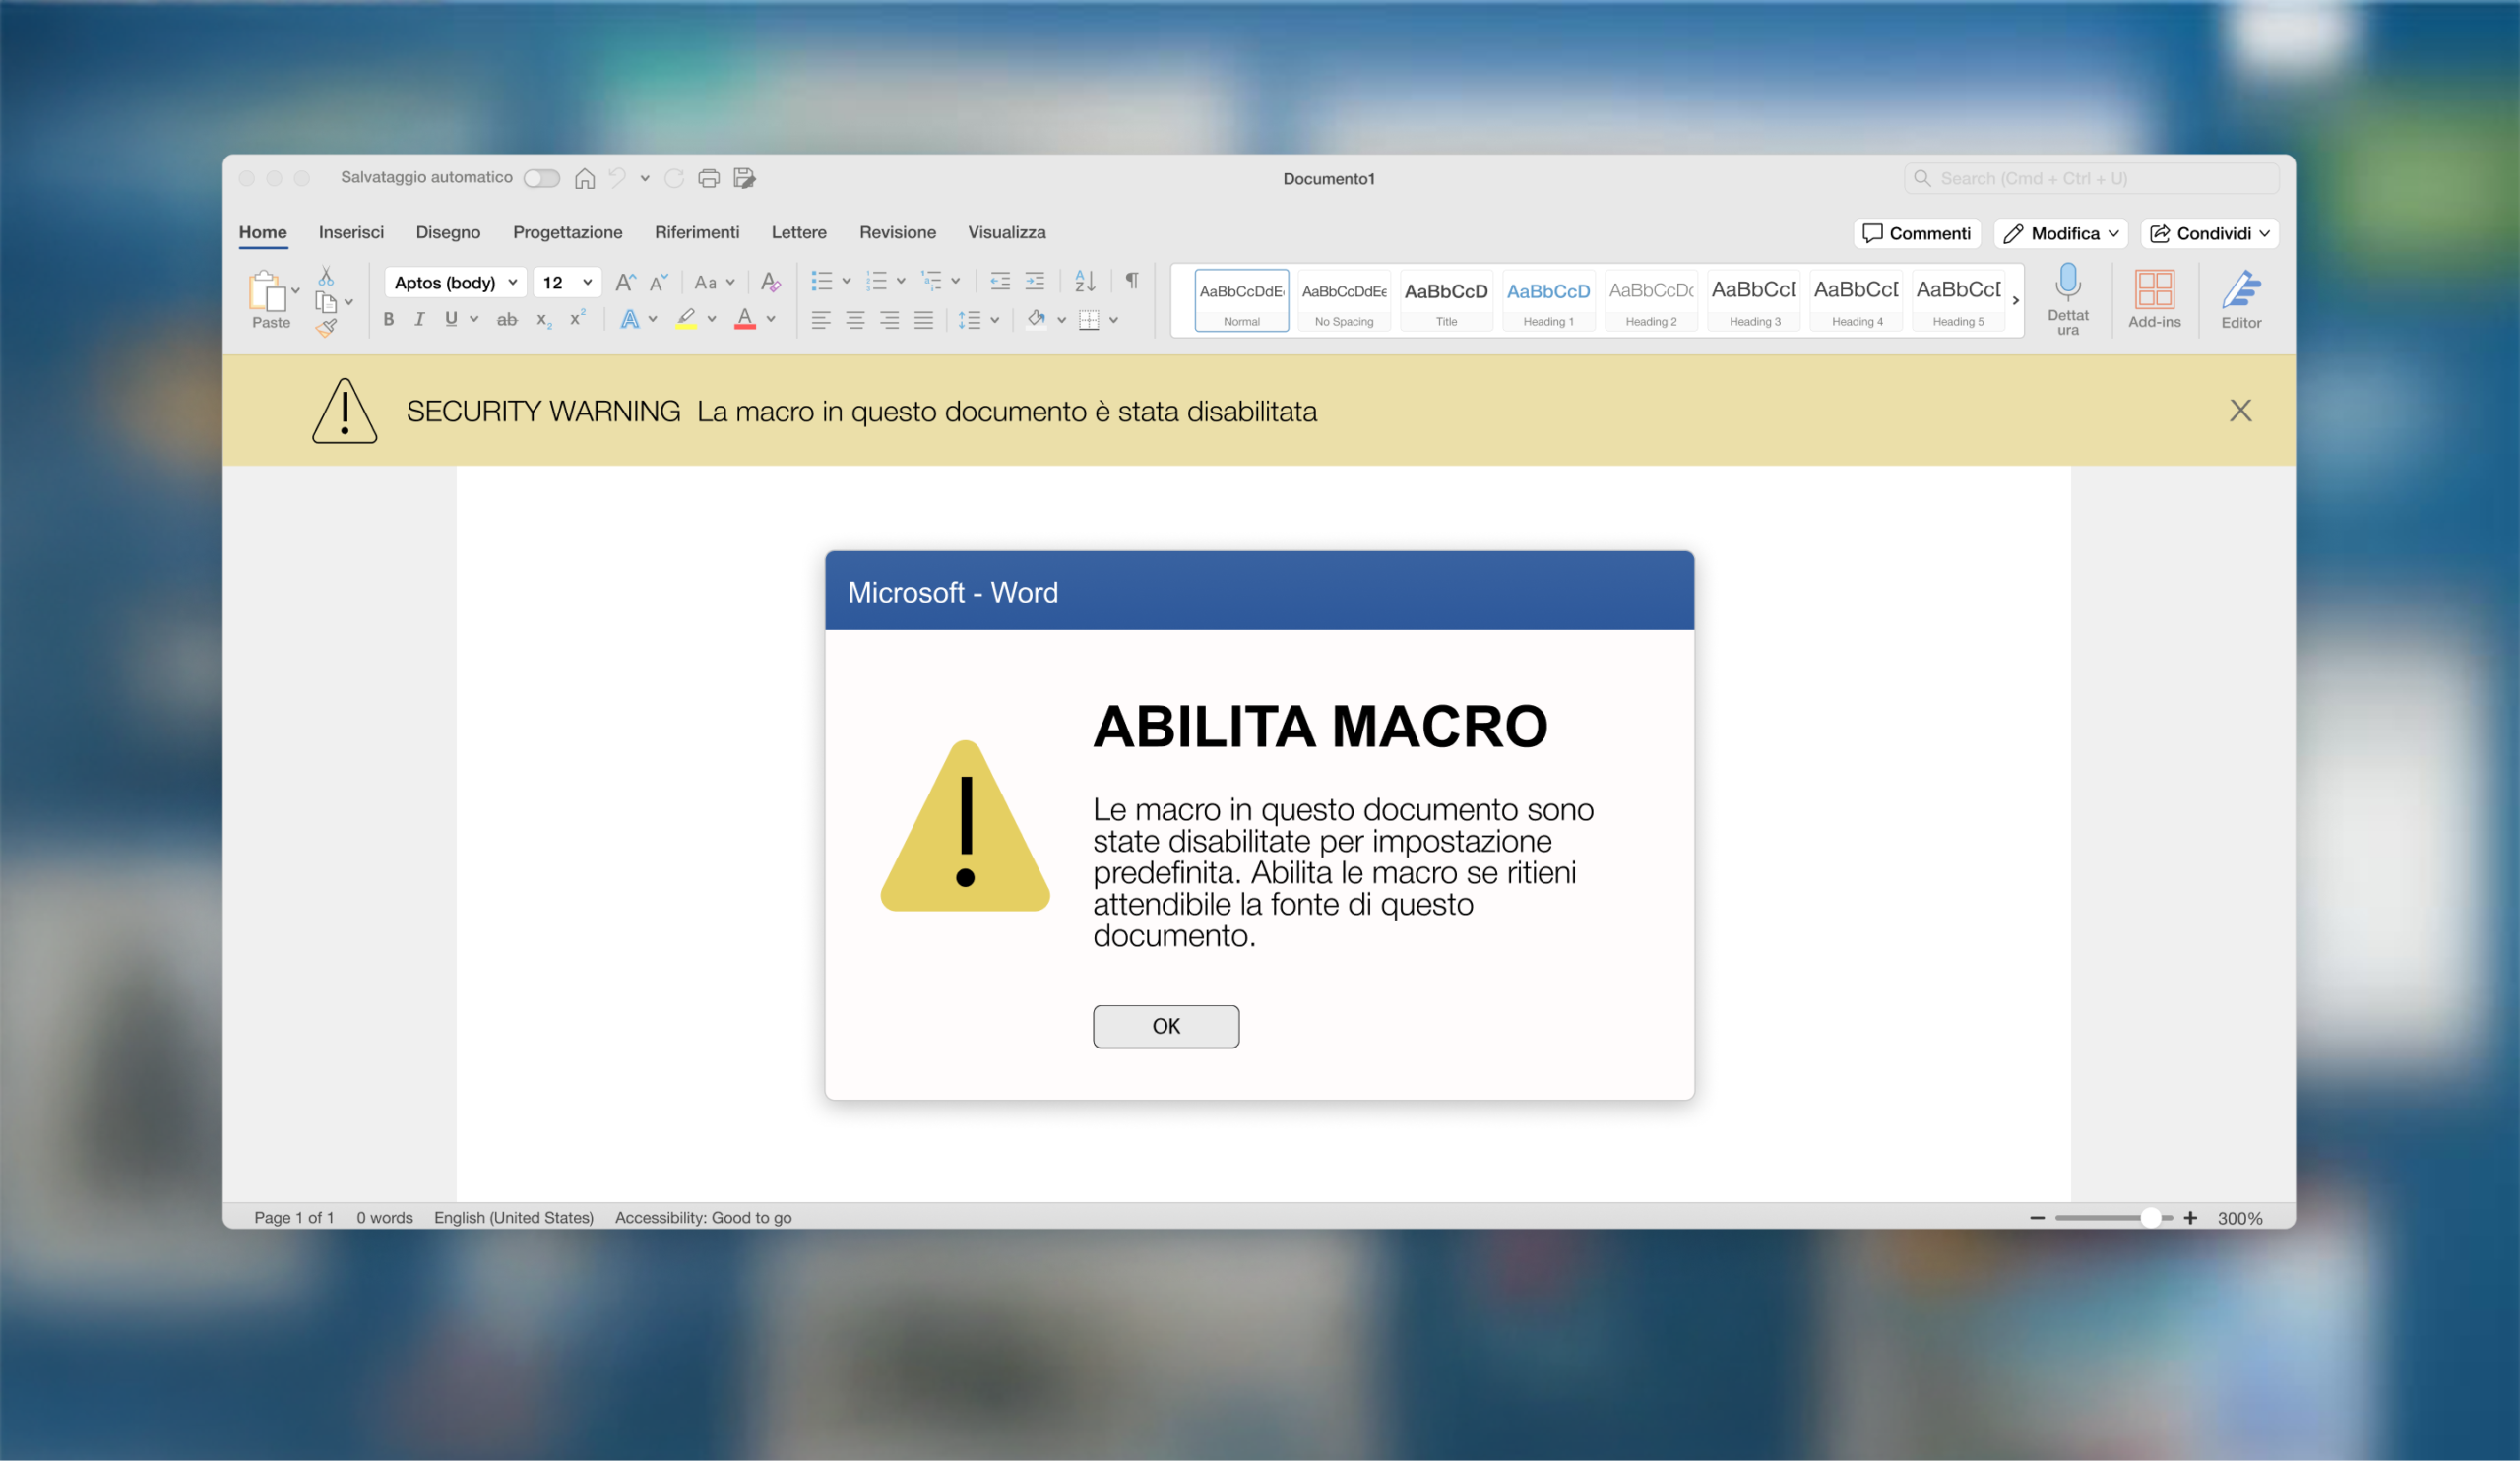Click the Commenti button
The image size is (2520, 1461).
pyautogui.click(x=1917, y=233)
